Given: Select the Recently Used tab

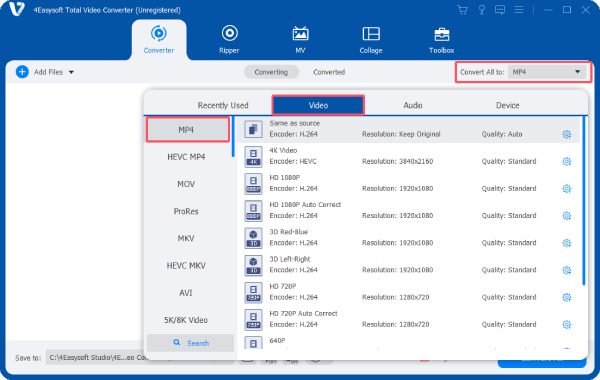Looking at the screenshot, I should pyautogui.click(x=223, y=105).
